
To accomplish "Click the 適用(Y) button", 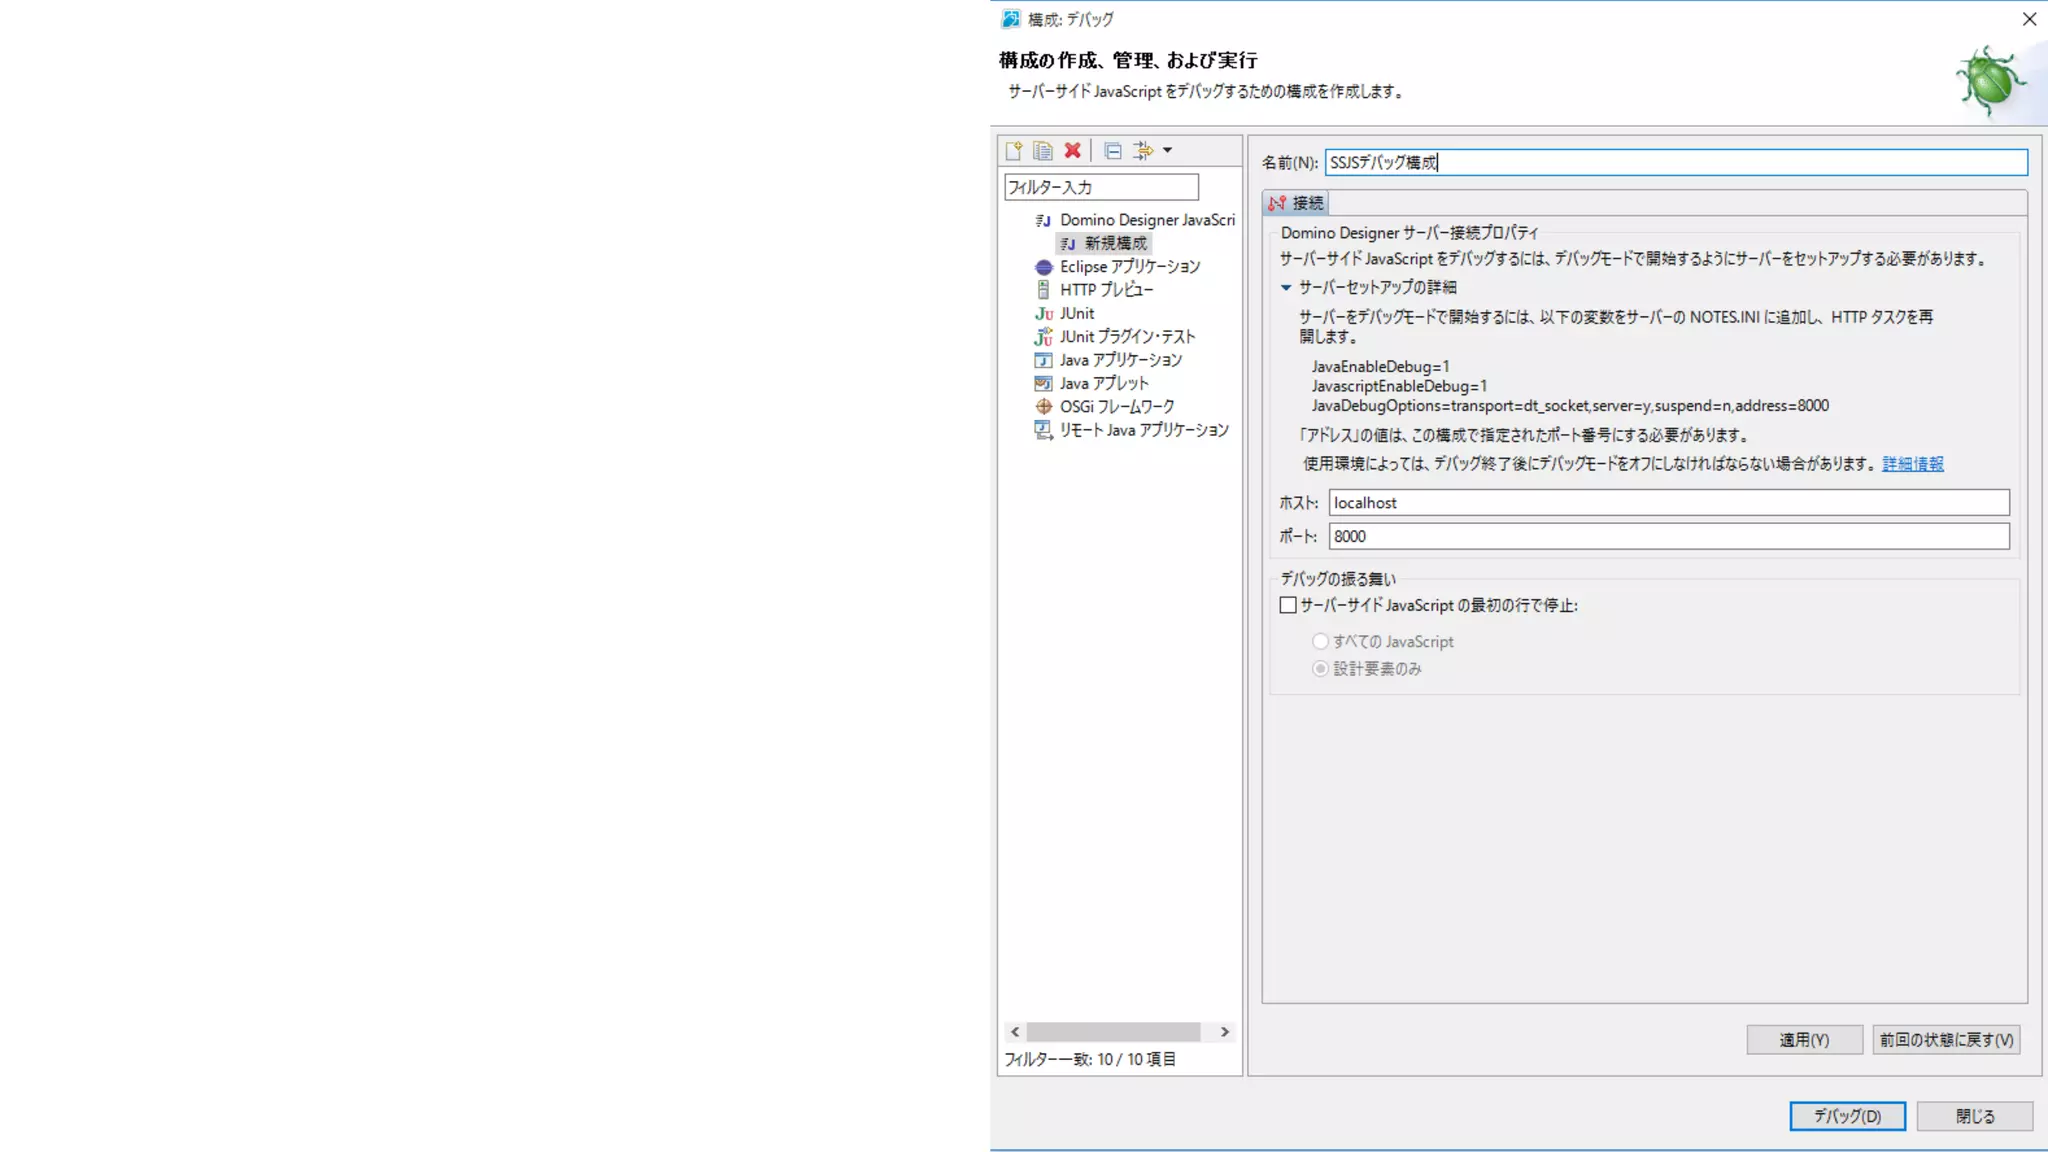I will 1803,1040.
